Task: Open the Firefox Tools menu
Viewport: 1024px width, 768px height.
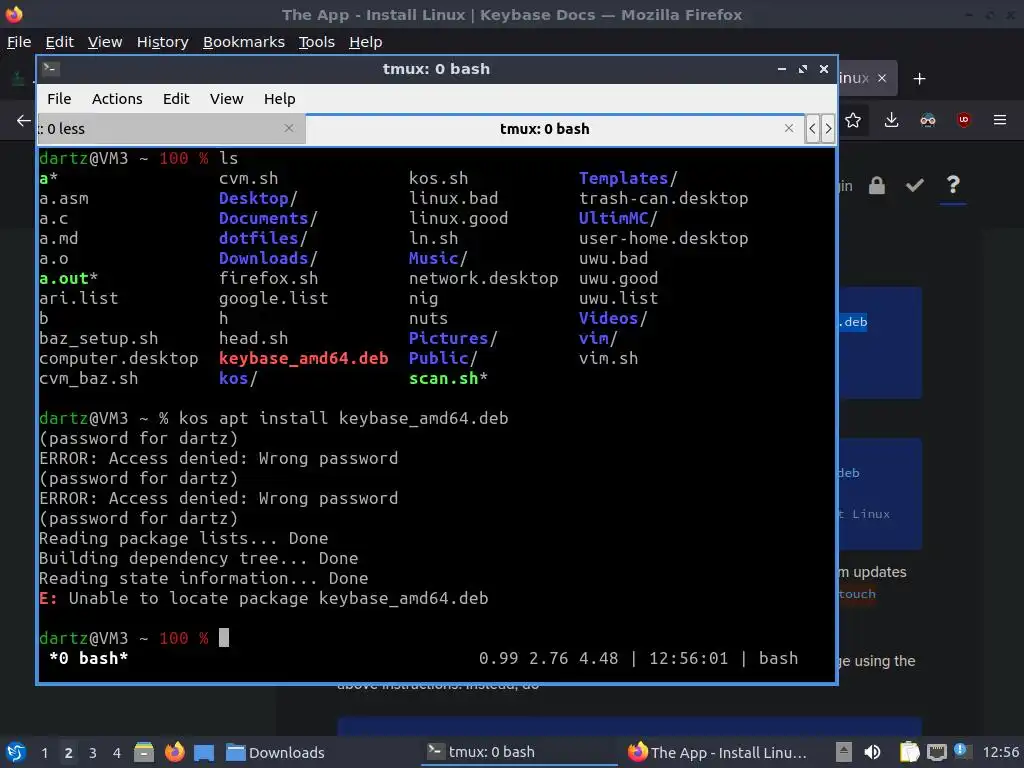Action: click(317, 42)
